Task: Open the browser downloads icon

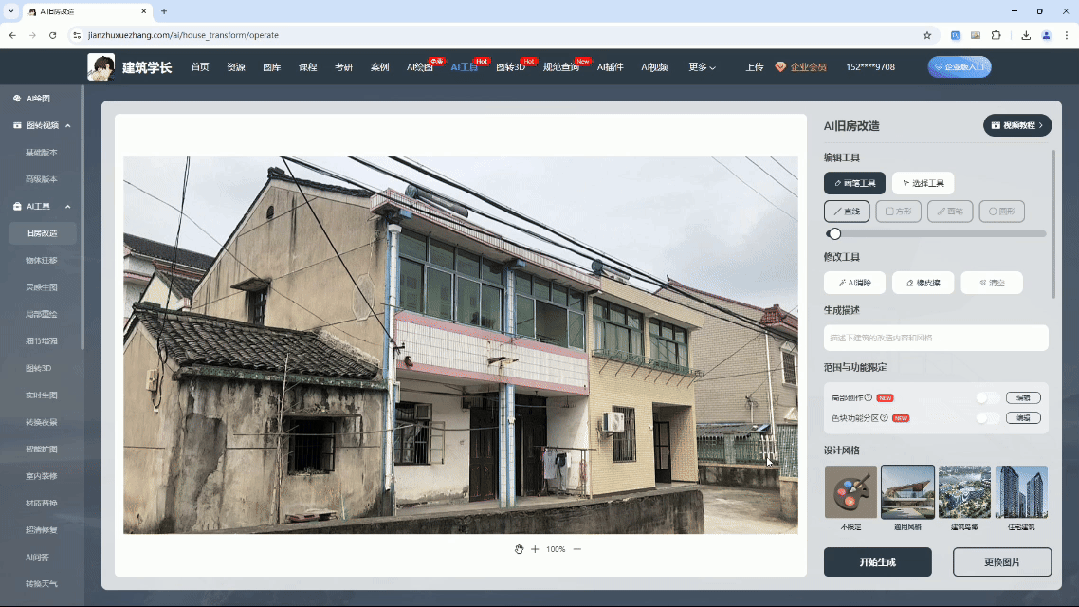Action: (x=1026, y=35)
